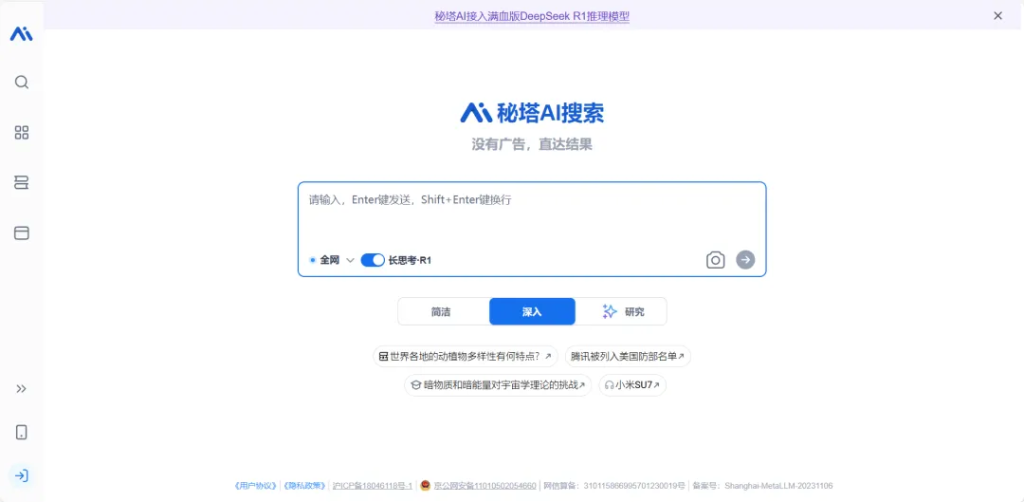This screenshot has height=502, width=1024.
Task: Toggle the 长思考·R1 switch
Action: pos(372,260)
